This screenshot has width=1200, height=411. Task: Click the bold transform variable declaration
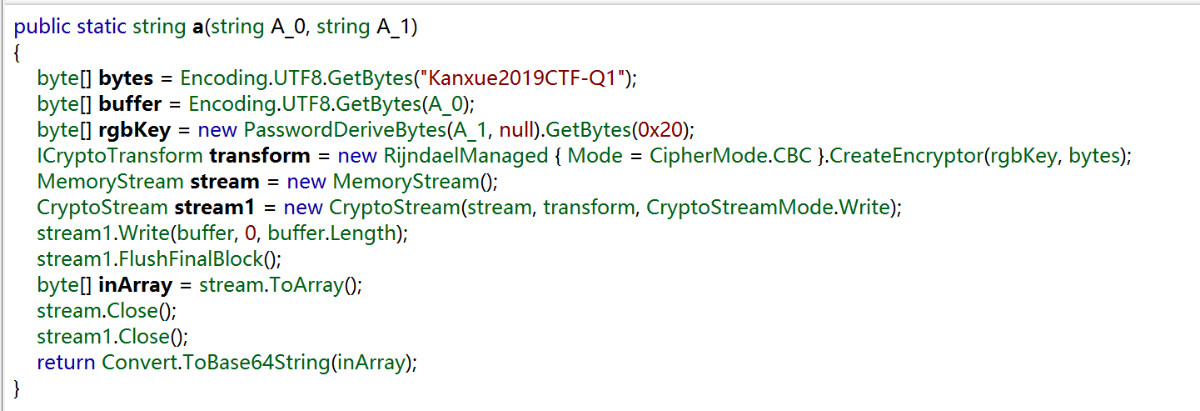pos(257,156)
